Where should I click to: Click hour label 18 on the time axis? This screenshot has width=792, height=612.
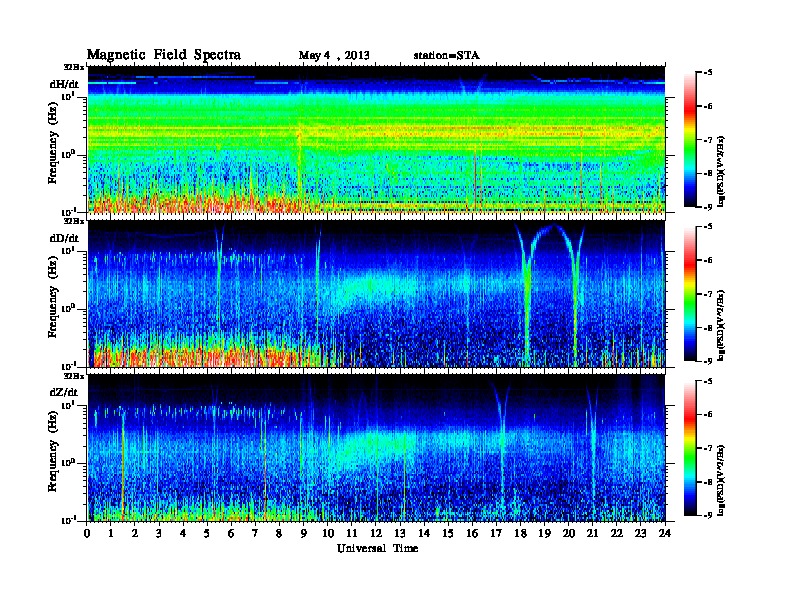pos(520,533)
